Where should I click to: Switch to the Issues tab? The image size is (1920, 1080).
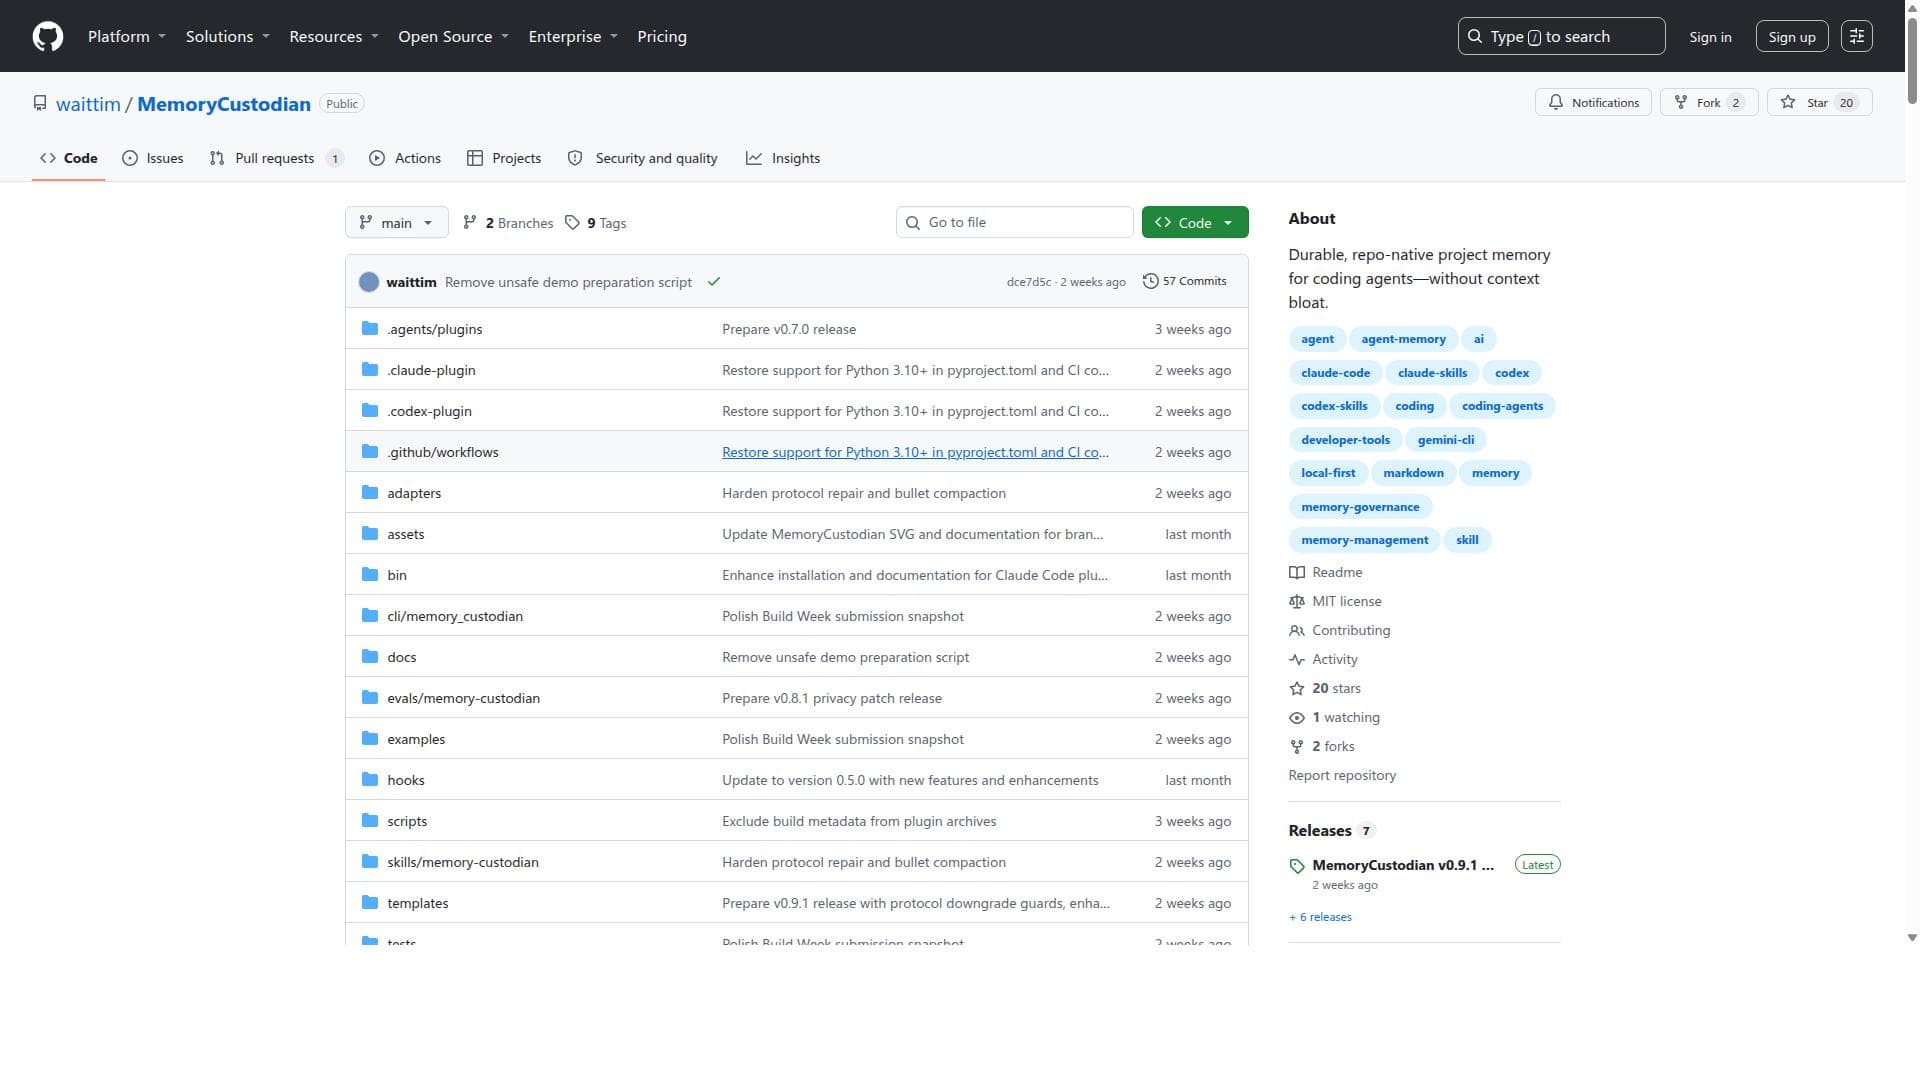pyautogui.click(x=153, y=158)
